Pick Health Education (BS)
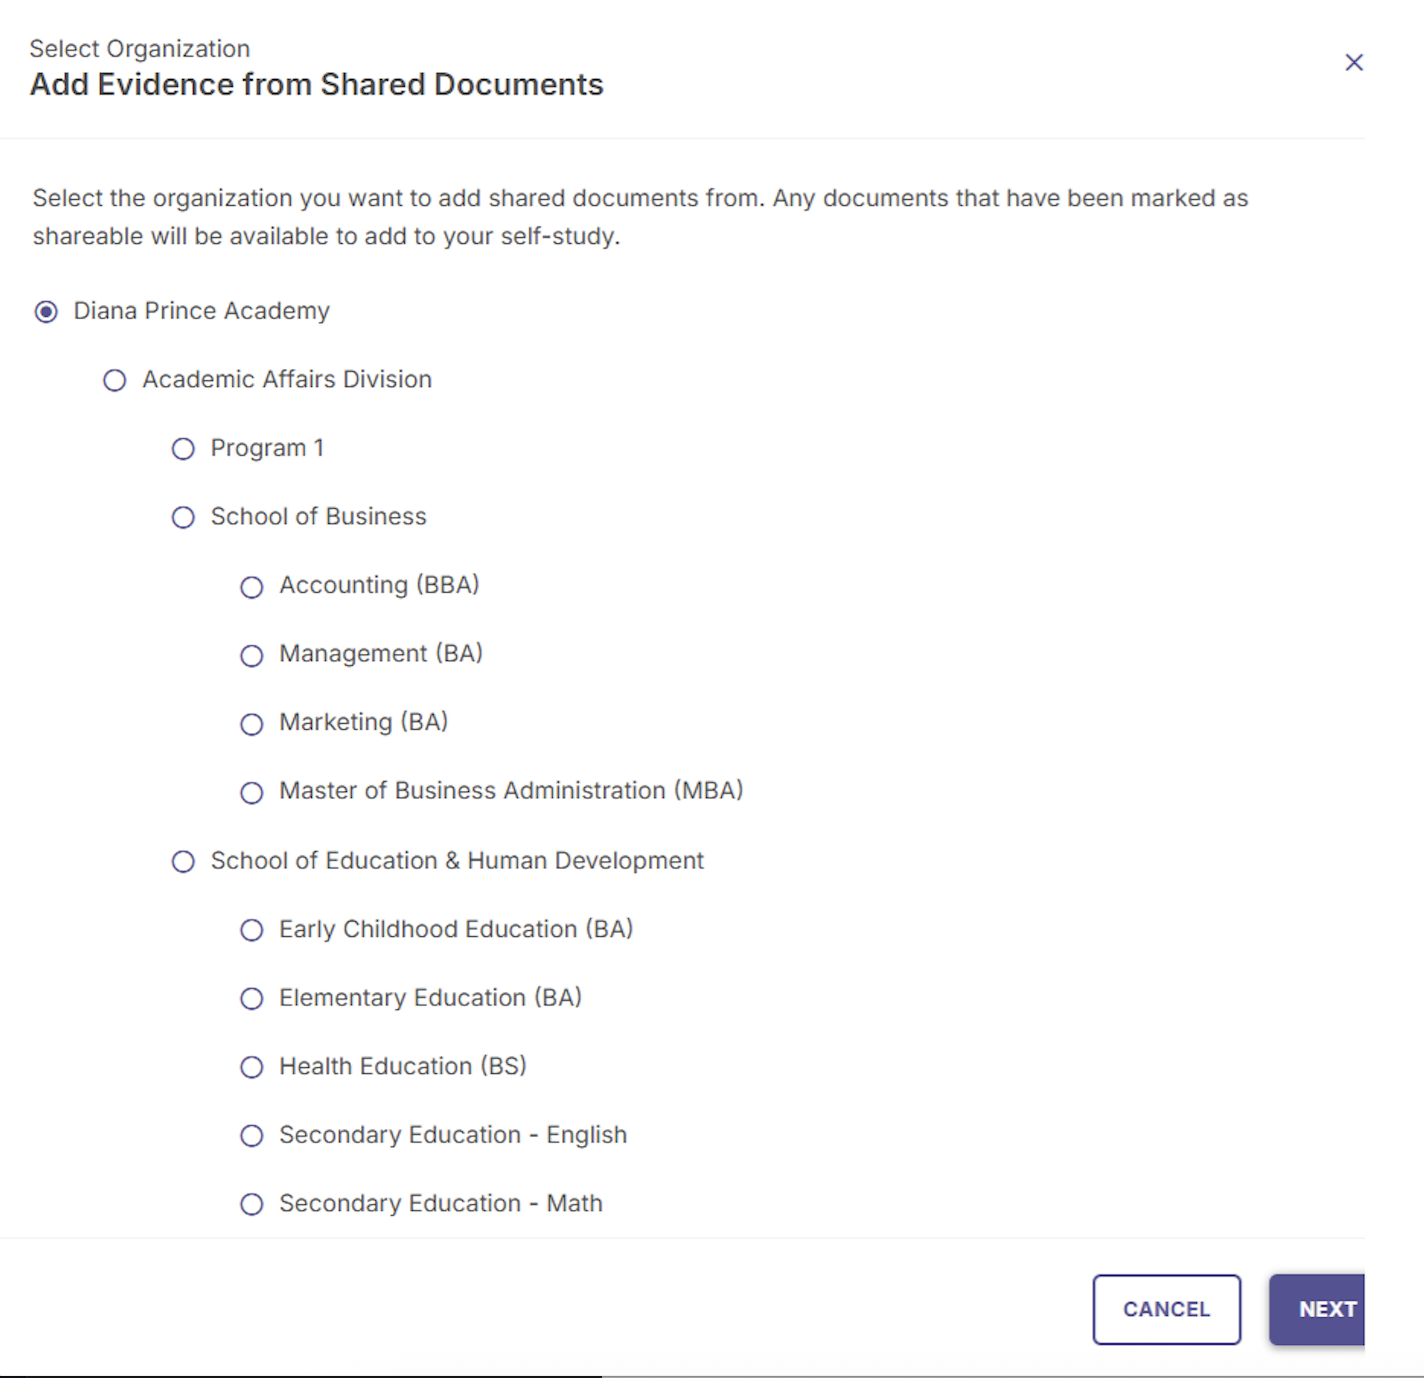Image resolution: width=1424 pixels, height=1378 pixels. pyautogui.click(x=251, y=1067)
